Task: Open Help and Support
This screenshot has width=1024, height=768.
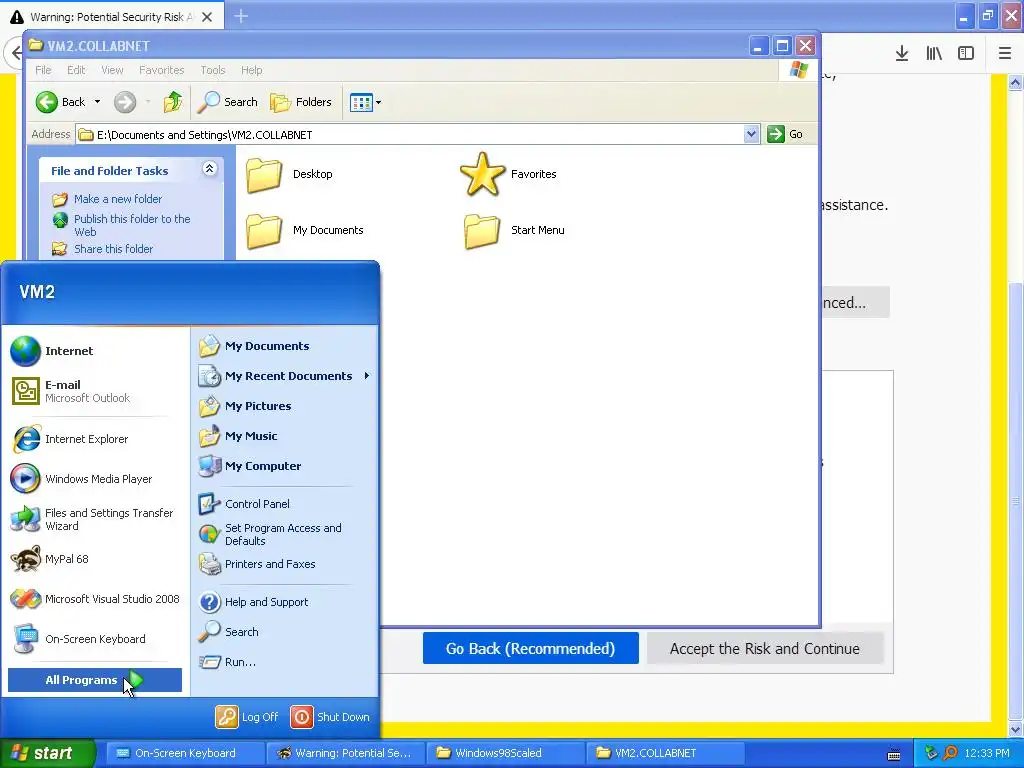Action: click(253, 602)
